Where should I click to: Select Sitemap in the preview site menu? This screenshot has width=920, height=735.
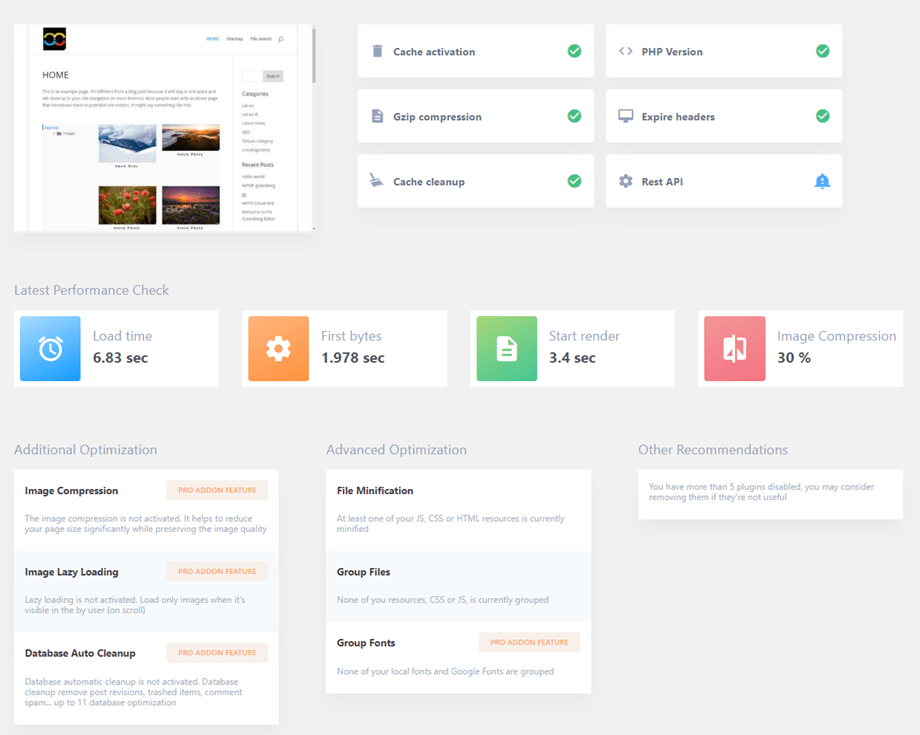235,39
